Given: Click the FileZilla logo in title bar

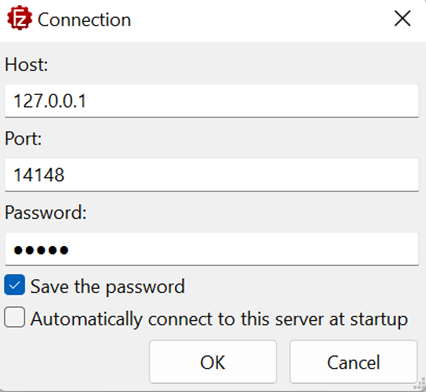Looking at the screenshot, I should (x=20, y=18).
